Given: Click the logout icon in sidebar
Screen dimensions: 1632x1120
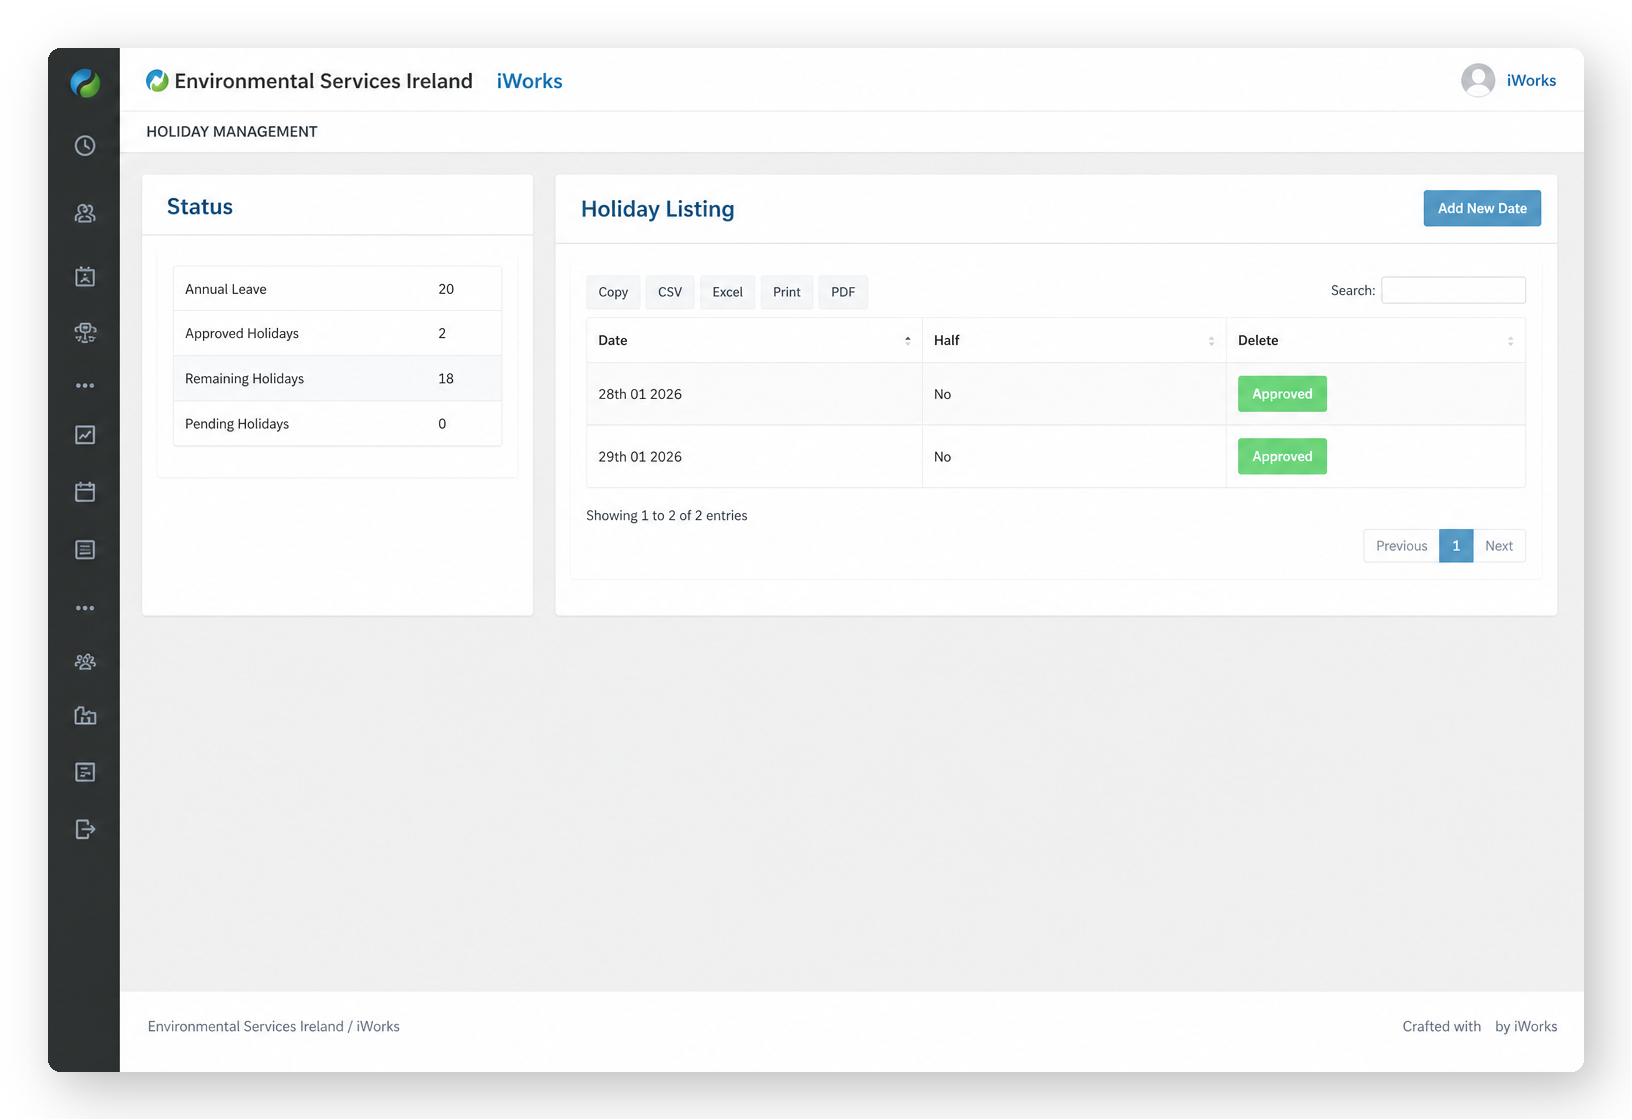Looking at the screenshot, I should 85,829.
